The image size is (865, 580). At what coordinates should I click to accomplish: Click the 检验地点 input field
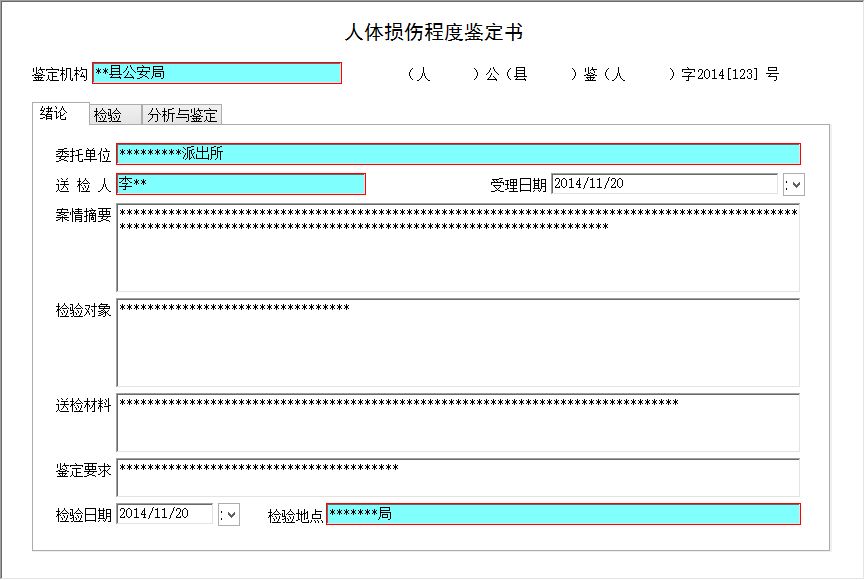tap(563, 514)
